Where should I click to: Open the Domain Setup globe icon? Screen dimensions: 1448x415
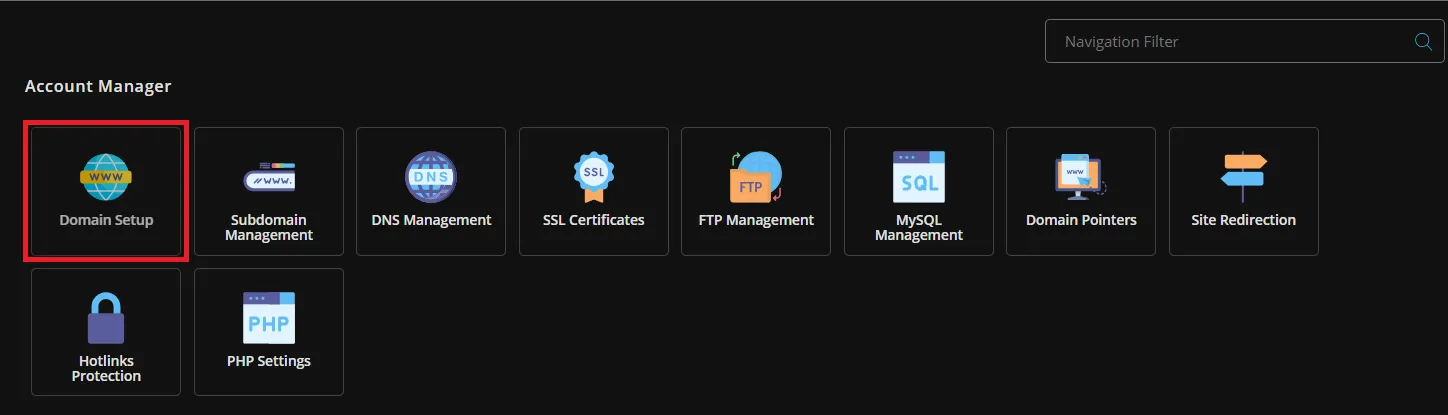click(x=106, y=178)
